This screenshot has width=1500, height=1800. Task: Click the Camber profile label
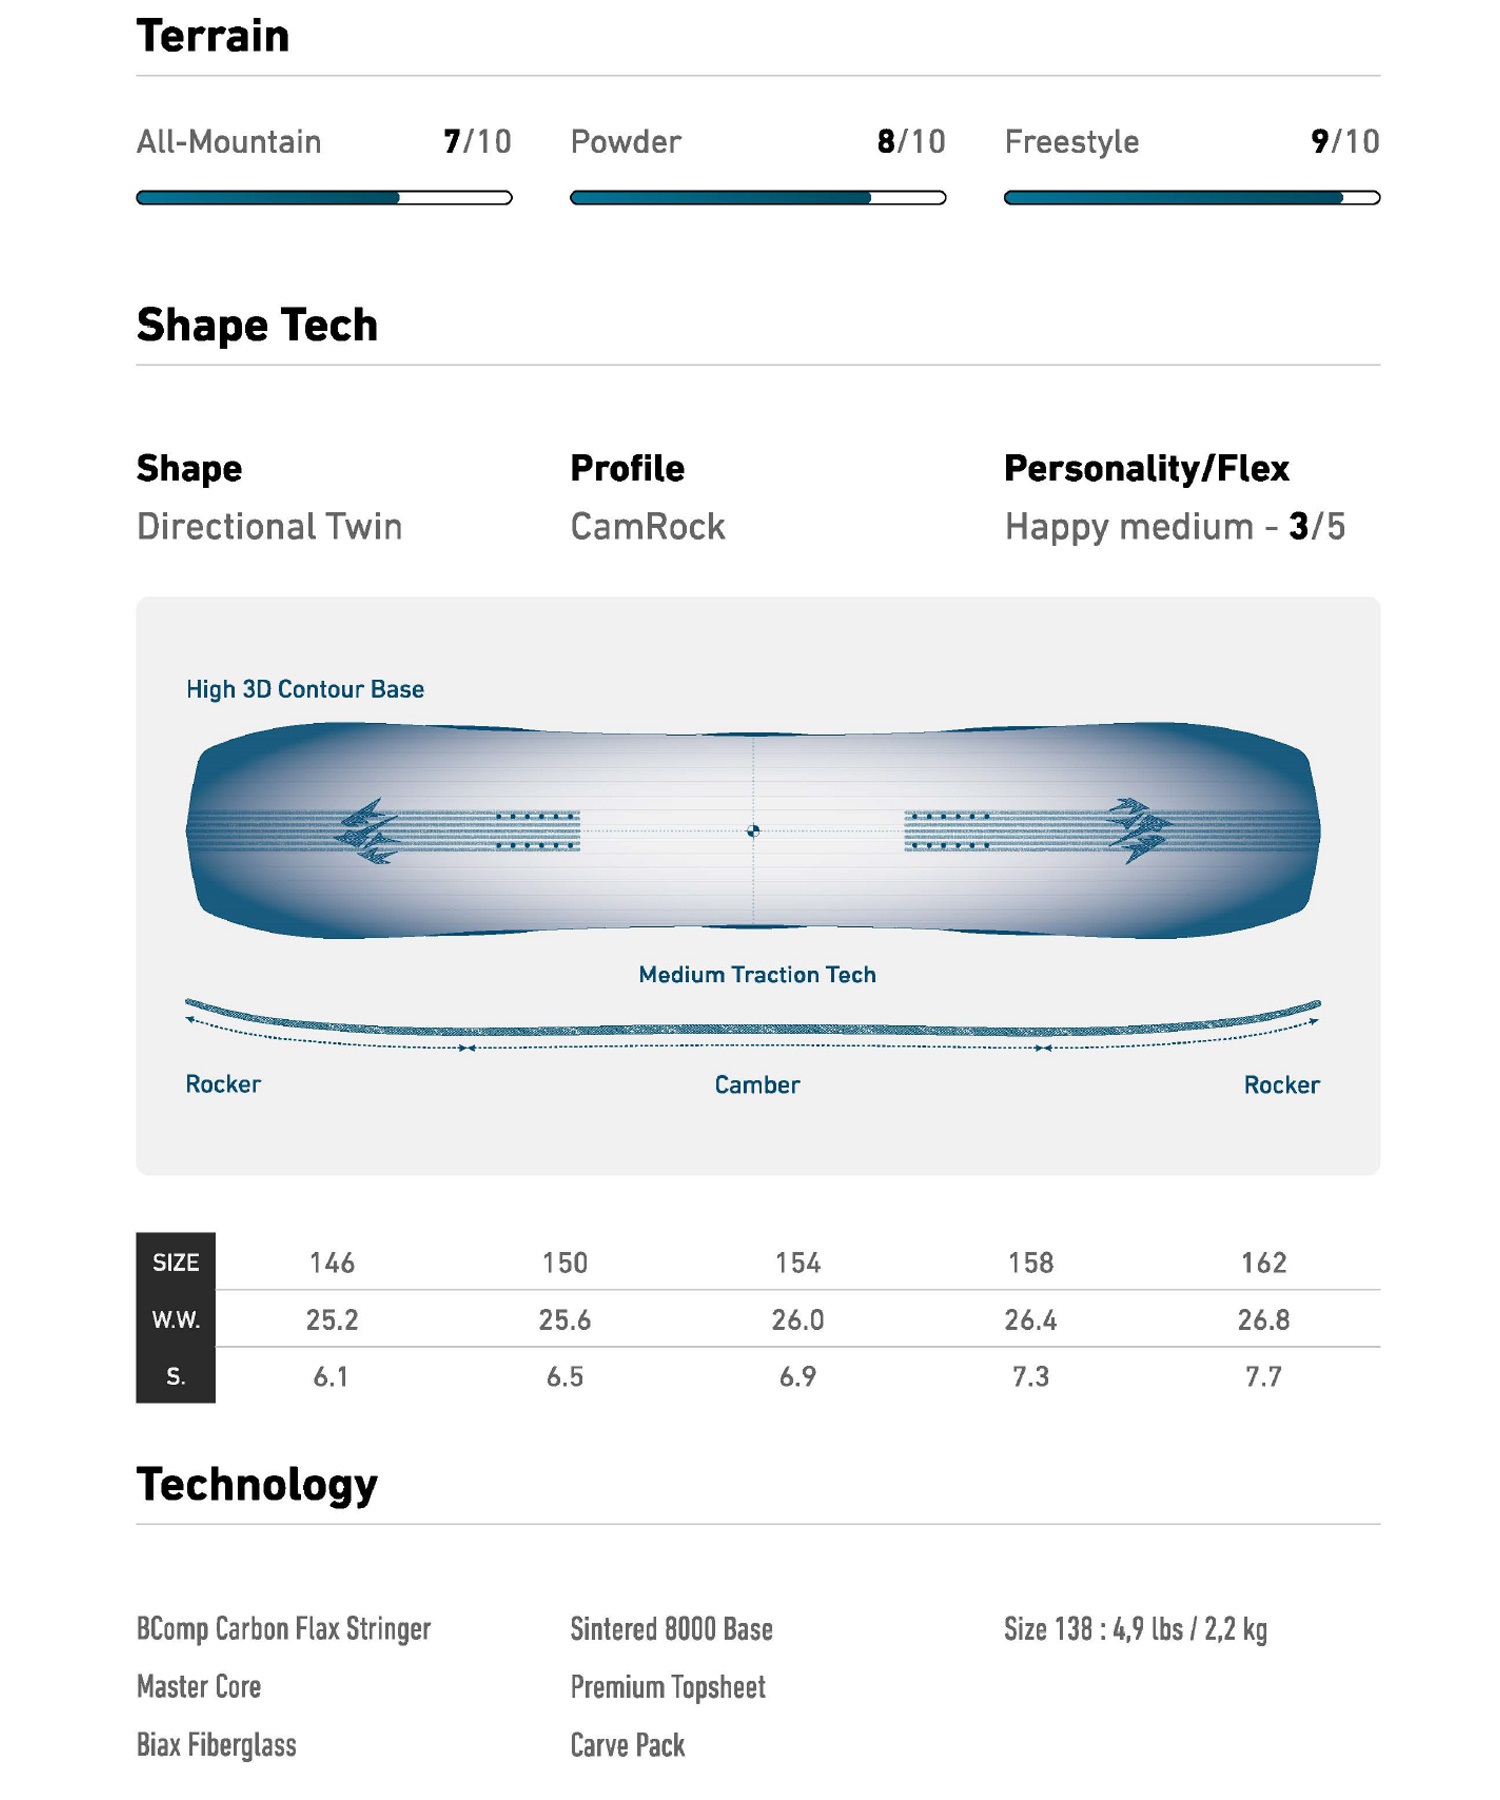[757, 1085]
